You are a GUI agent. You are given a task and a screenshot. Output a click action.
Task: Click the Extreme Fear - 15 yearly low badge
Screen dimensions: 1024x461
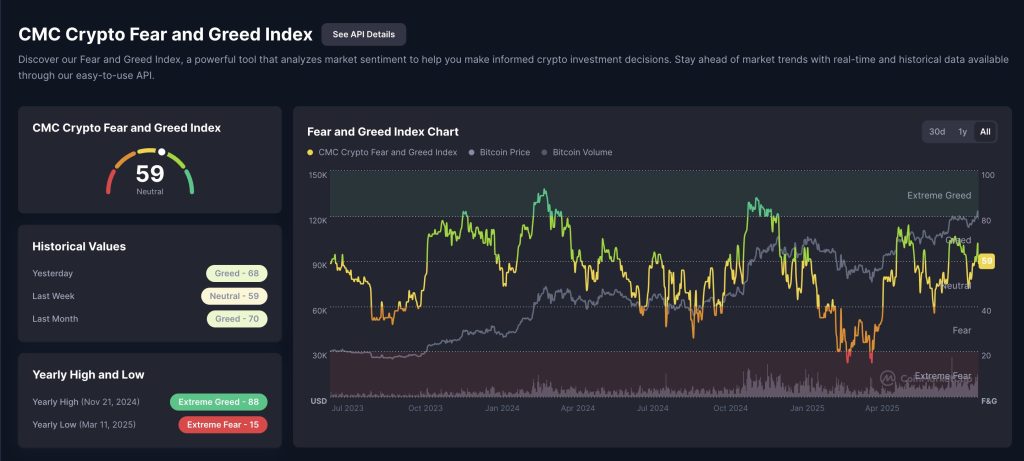pos(222,425)
